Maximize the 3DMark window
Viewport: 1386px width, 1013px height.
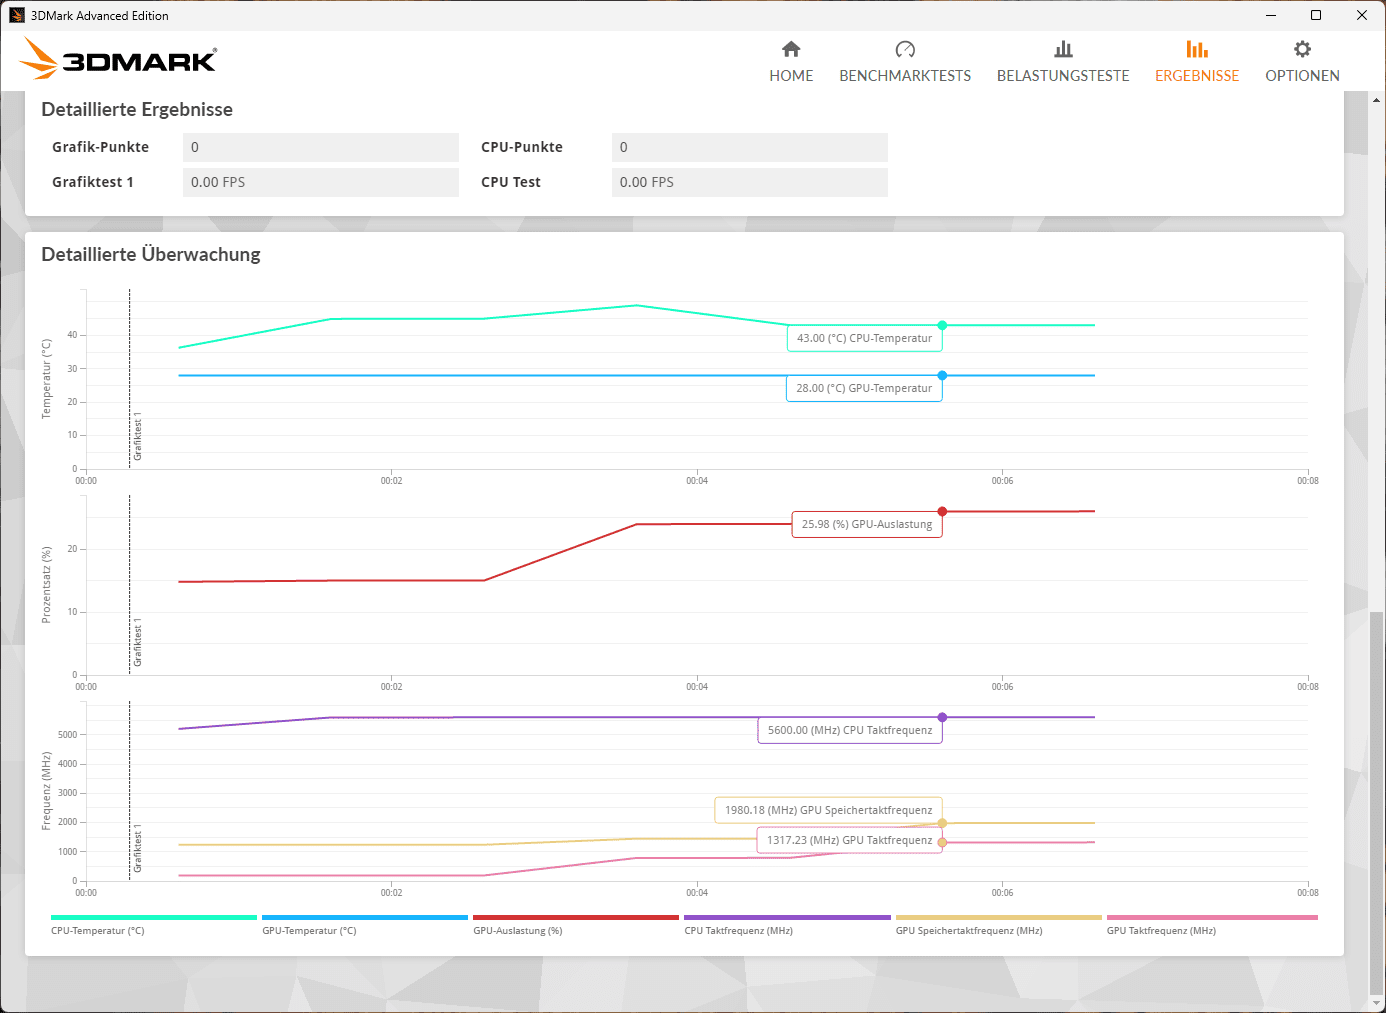coord(1316,15)
